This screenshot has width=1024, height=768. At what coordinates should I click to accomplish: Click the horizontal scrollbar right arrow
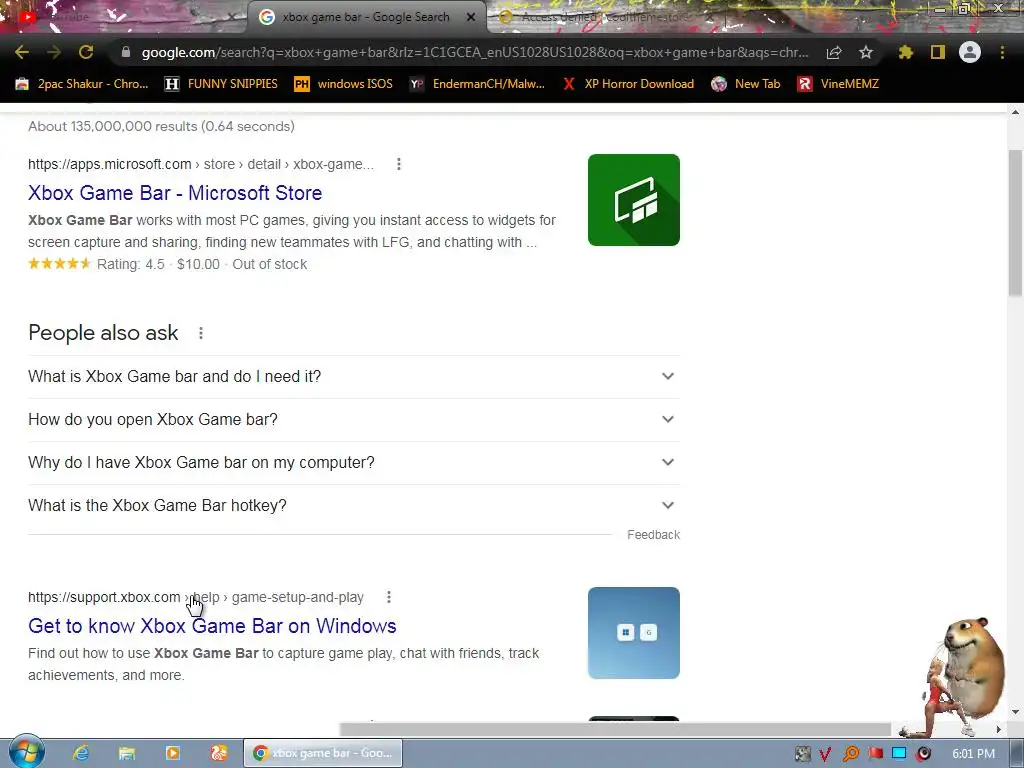click(x=998, y=729)
